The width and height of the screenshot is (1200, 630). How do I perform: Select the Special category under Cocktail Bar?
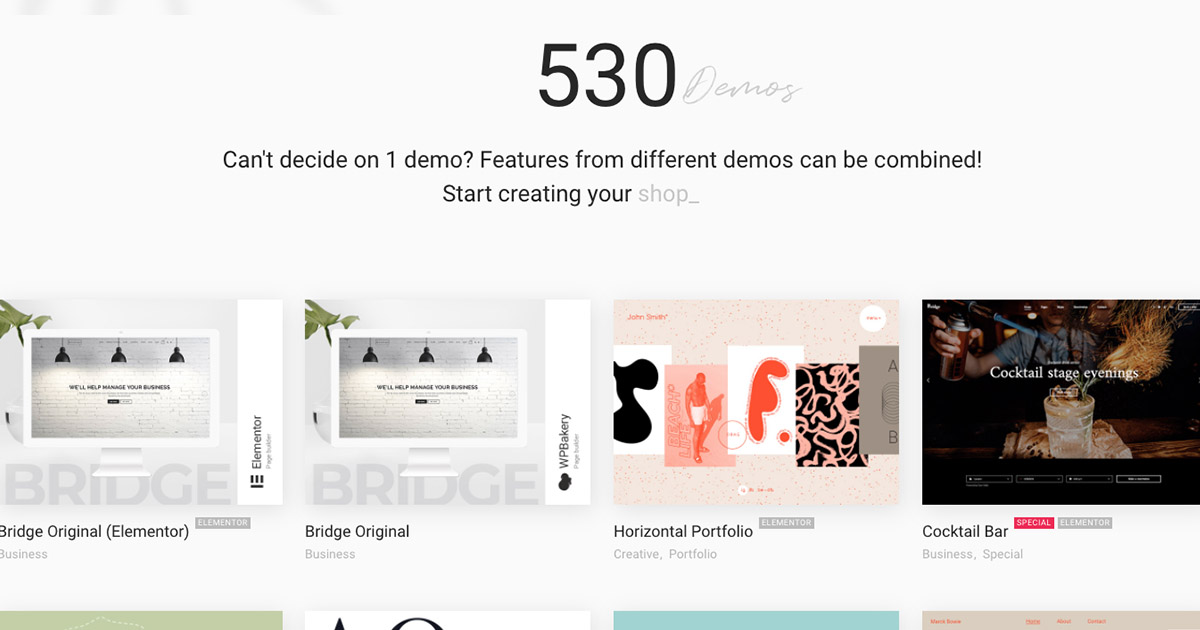[1003, 554]
